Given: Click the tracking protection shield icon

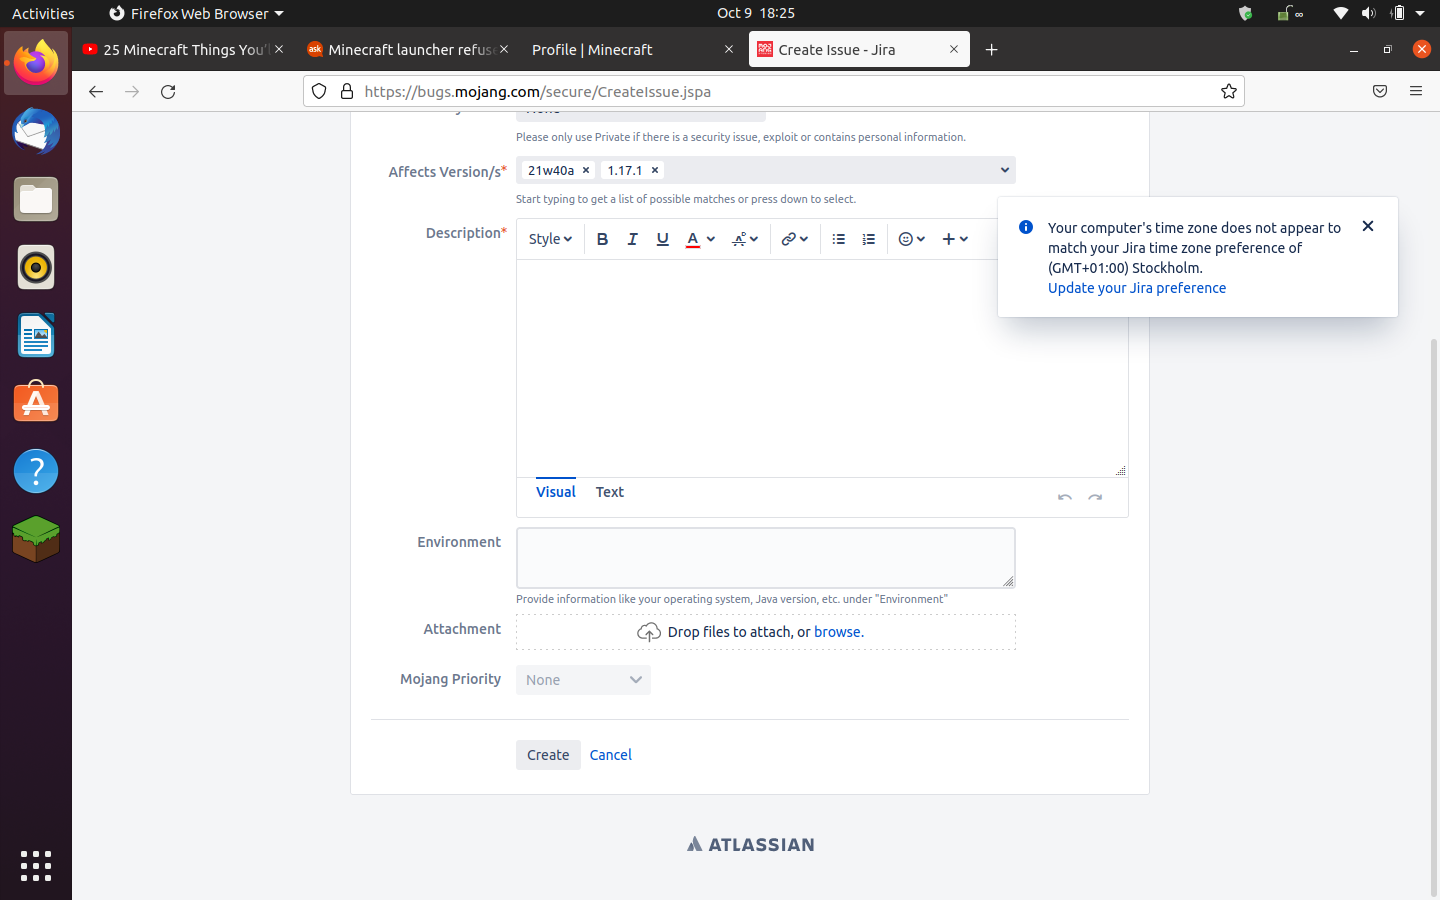Looking at the screenshot, I should [x=319, y=91].
